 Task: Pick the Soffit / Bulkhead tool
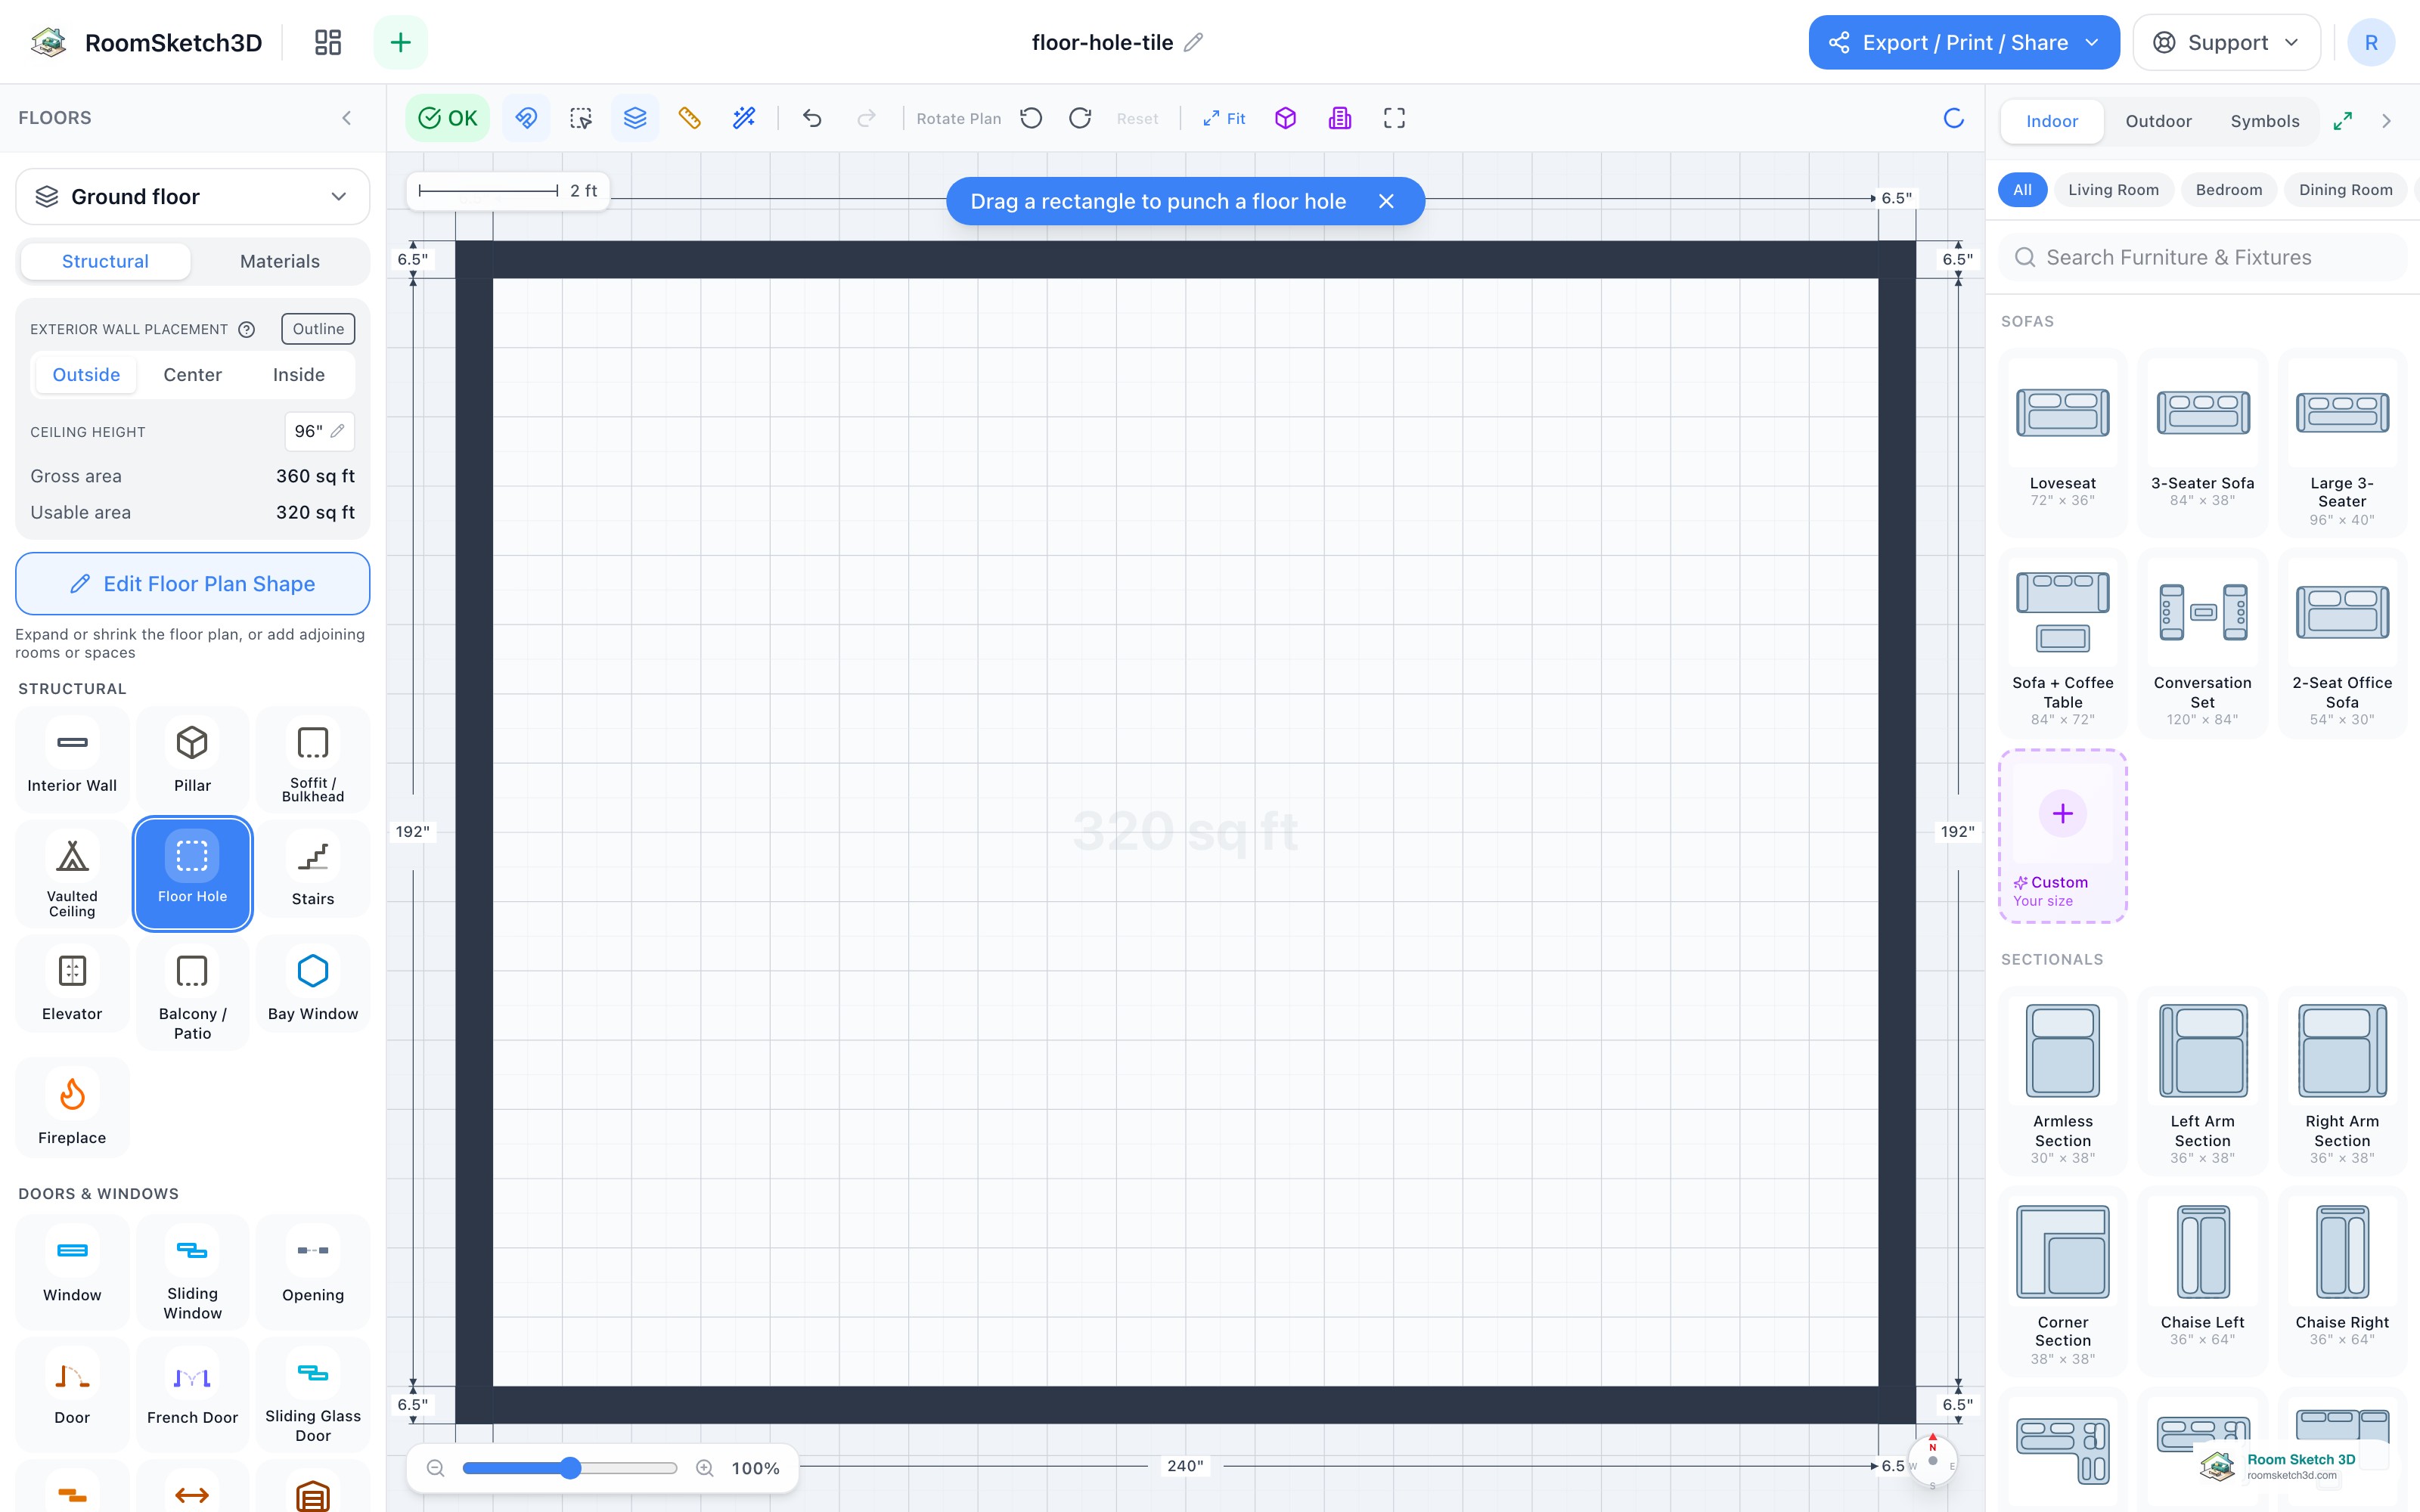[x=313, y=758]
